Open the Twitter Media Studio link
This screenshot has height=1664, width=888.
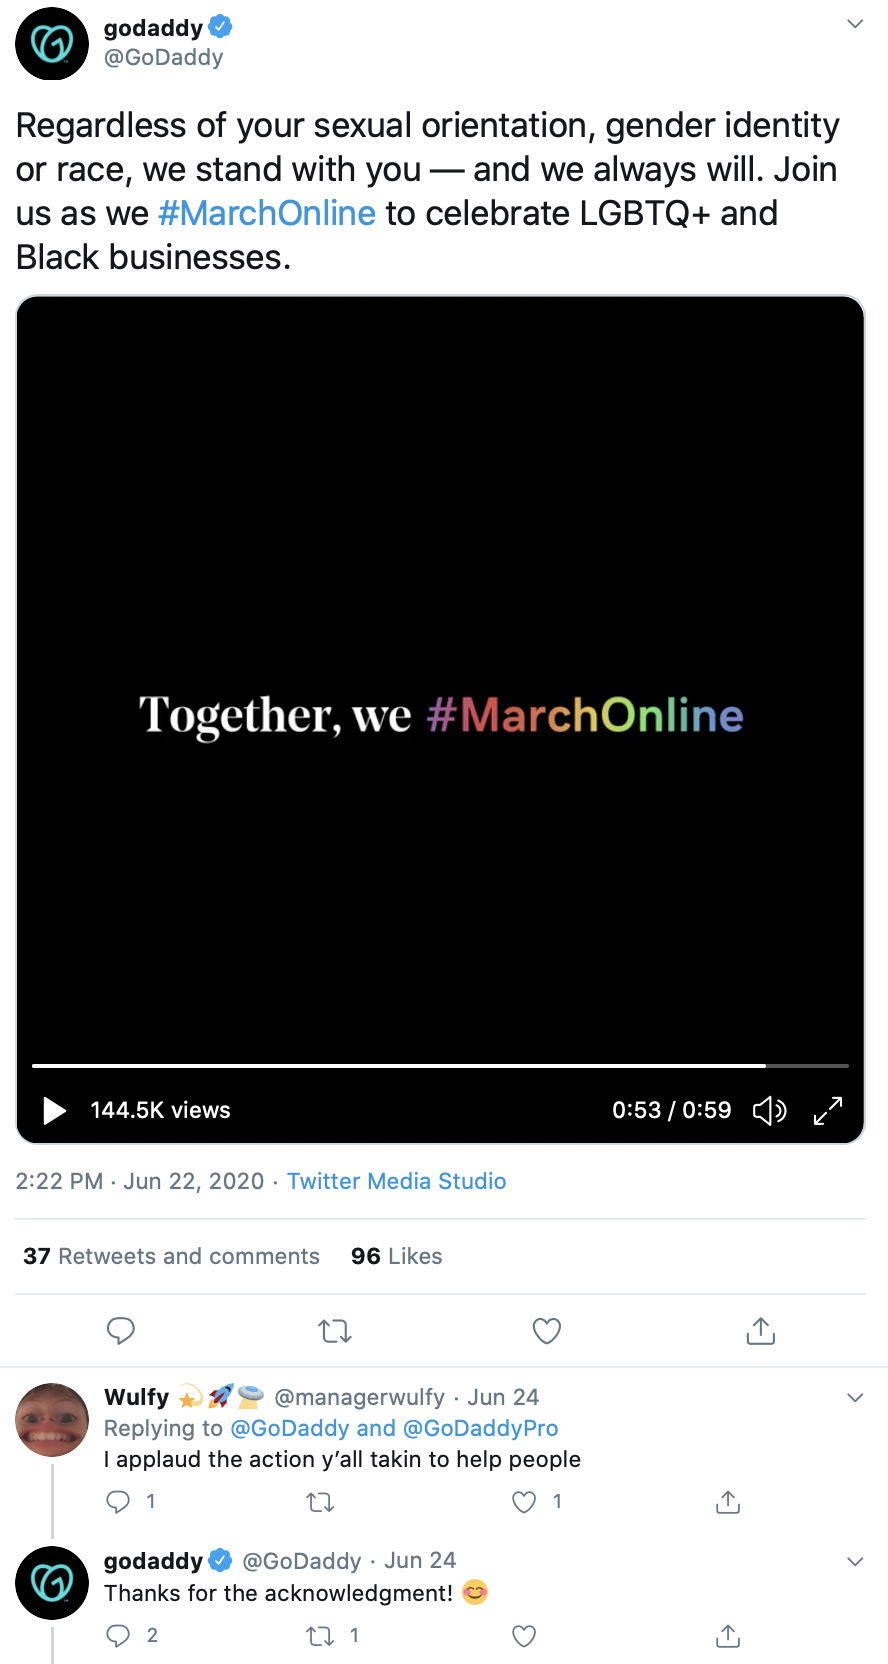[x=397, y=1181]
